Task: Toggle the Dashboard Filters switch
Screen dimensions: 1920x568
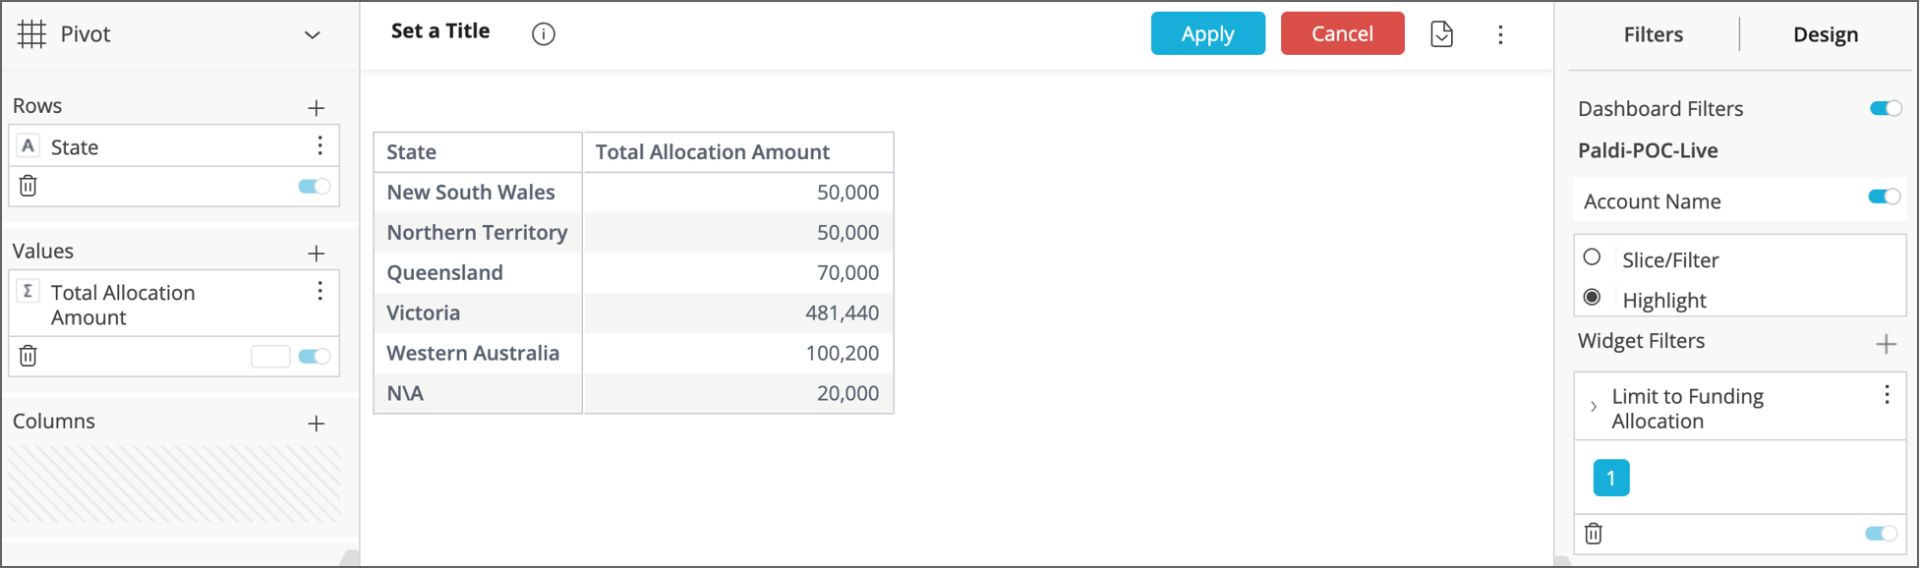Action: tap(1885, 108)
